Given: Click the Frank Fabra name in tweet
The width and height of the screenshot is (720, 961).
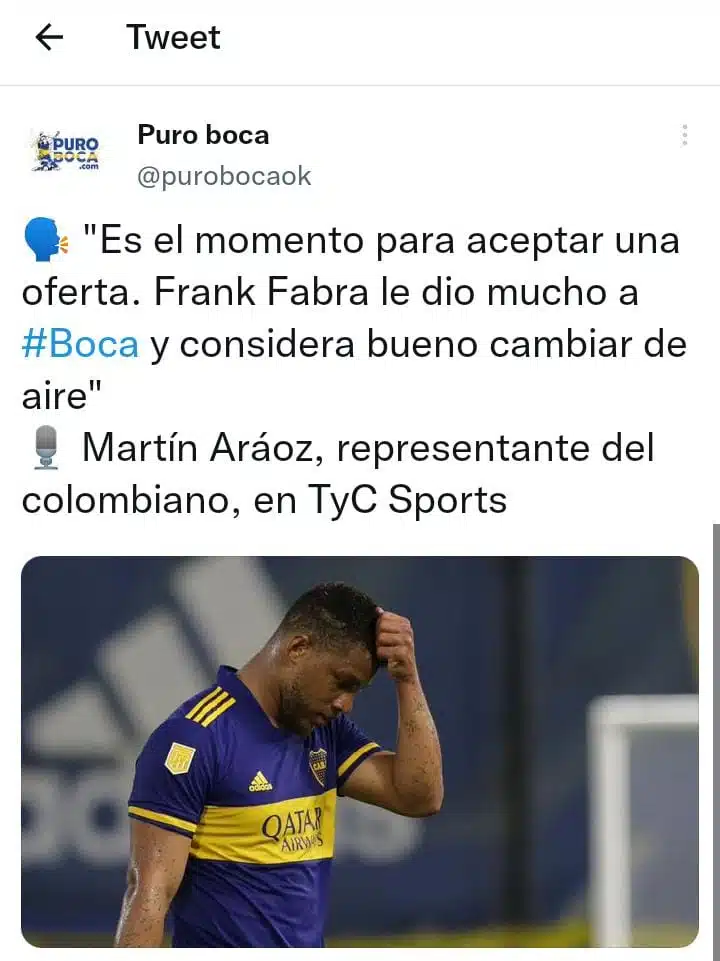Looking at the screenshot, I should coord(261,292).
